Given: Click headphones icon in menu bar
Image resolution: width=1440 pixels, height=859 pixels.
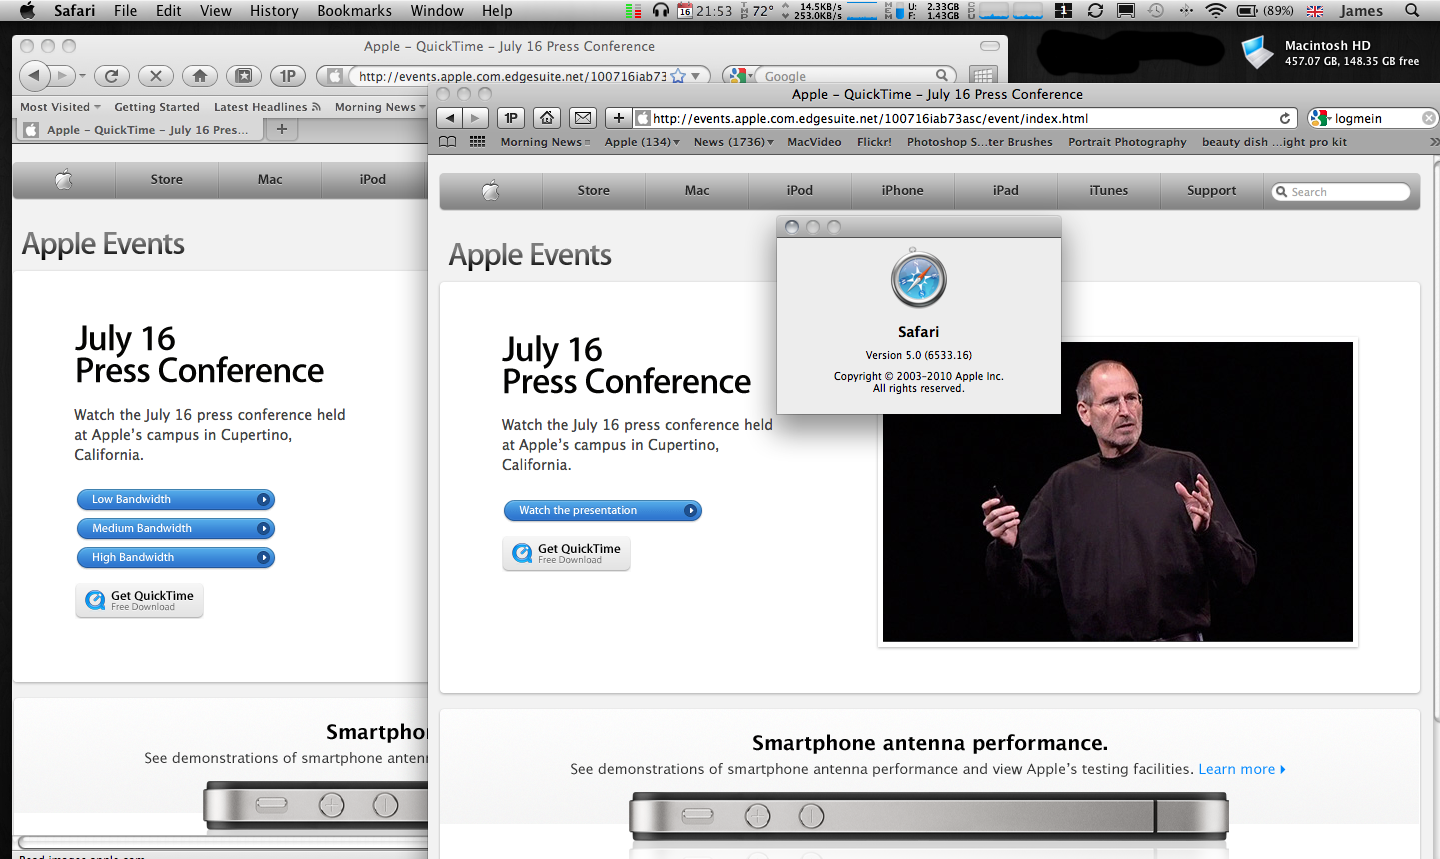Looking at the screenshot, I should (661, 11).
